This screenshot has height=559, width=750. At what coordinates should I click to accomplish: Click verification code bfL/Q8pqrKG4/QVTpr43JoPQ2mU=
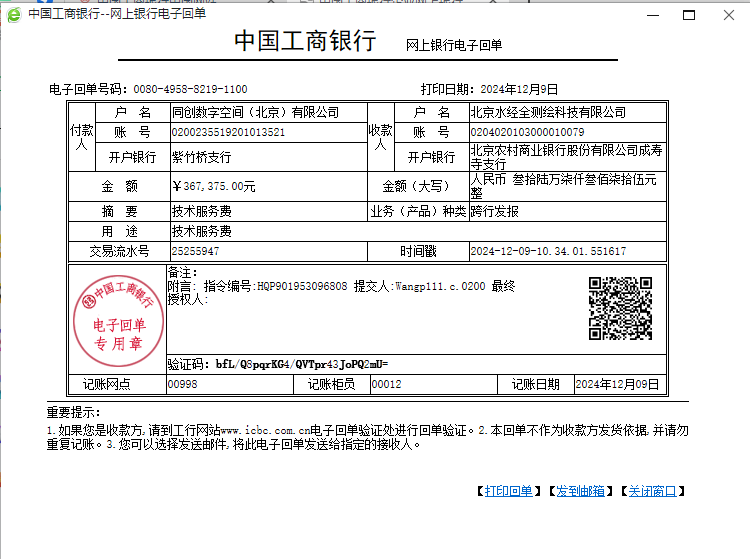[x=302, y=364]
